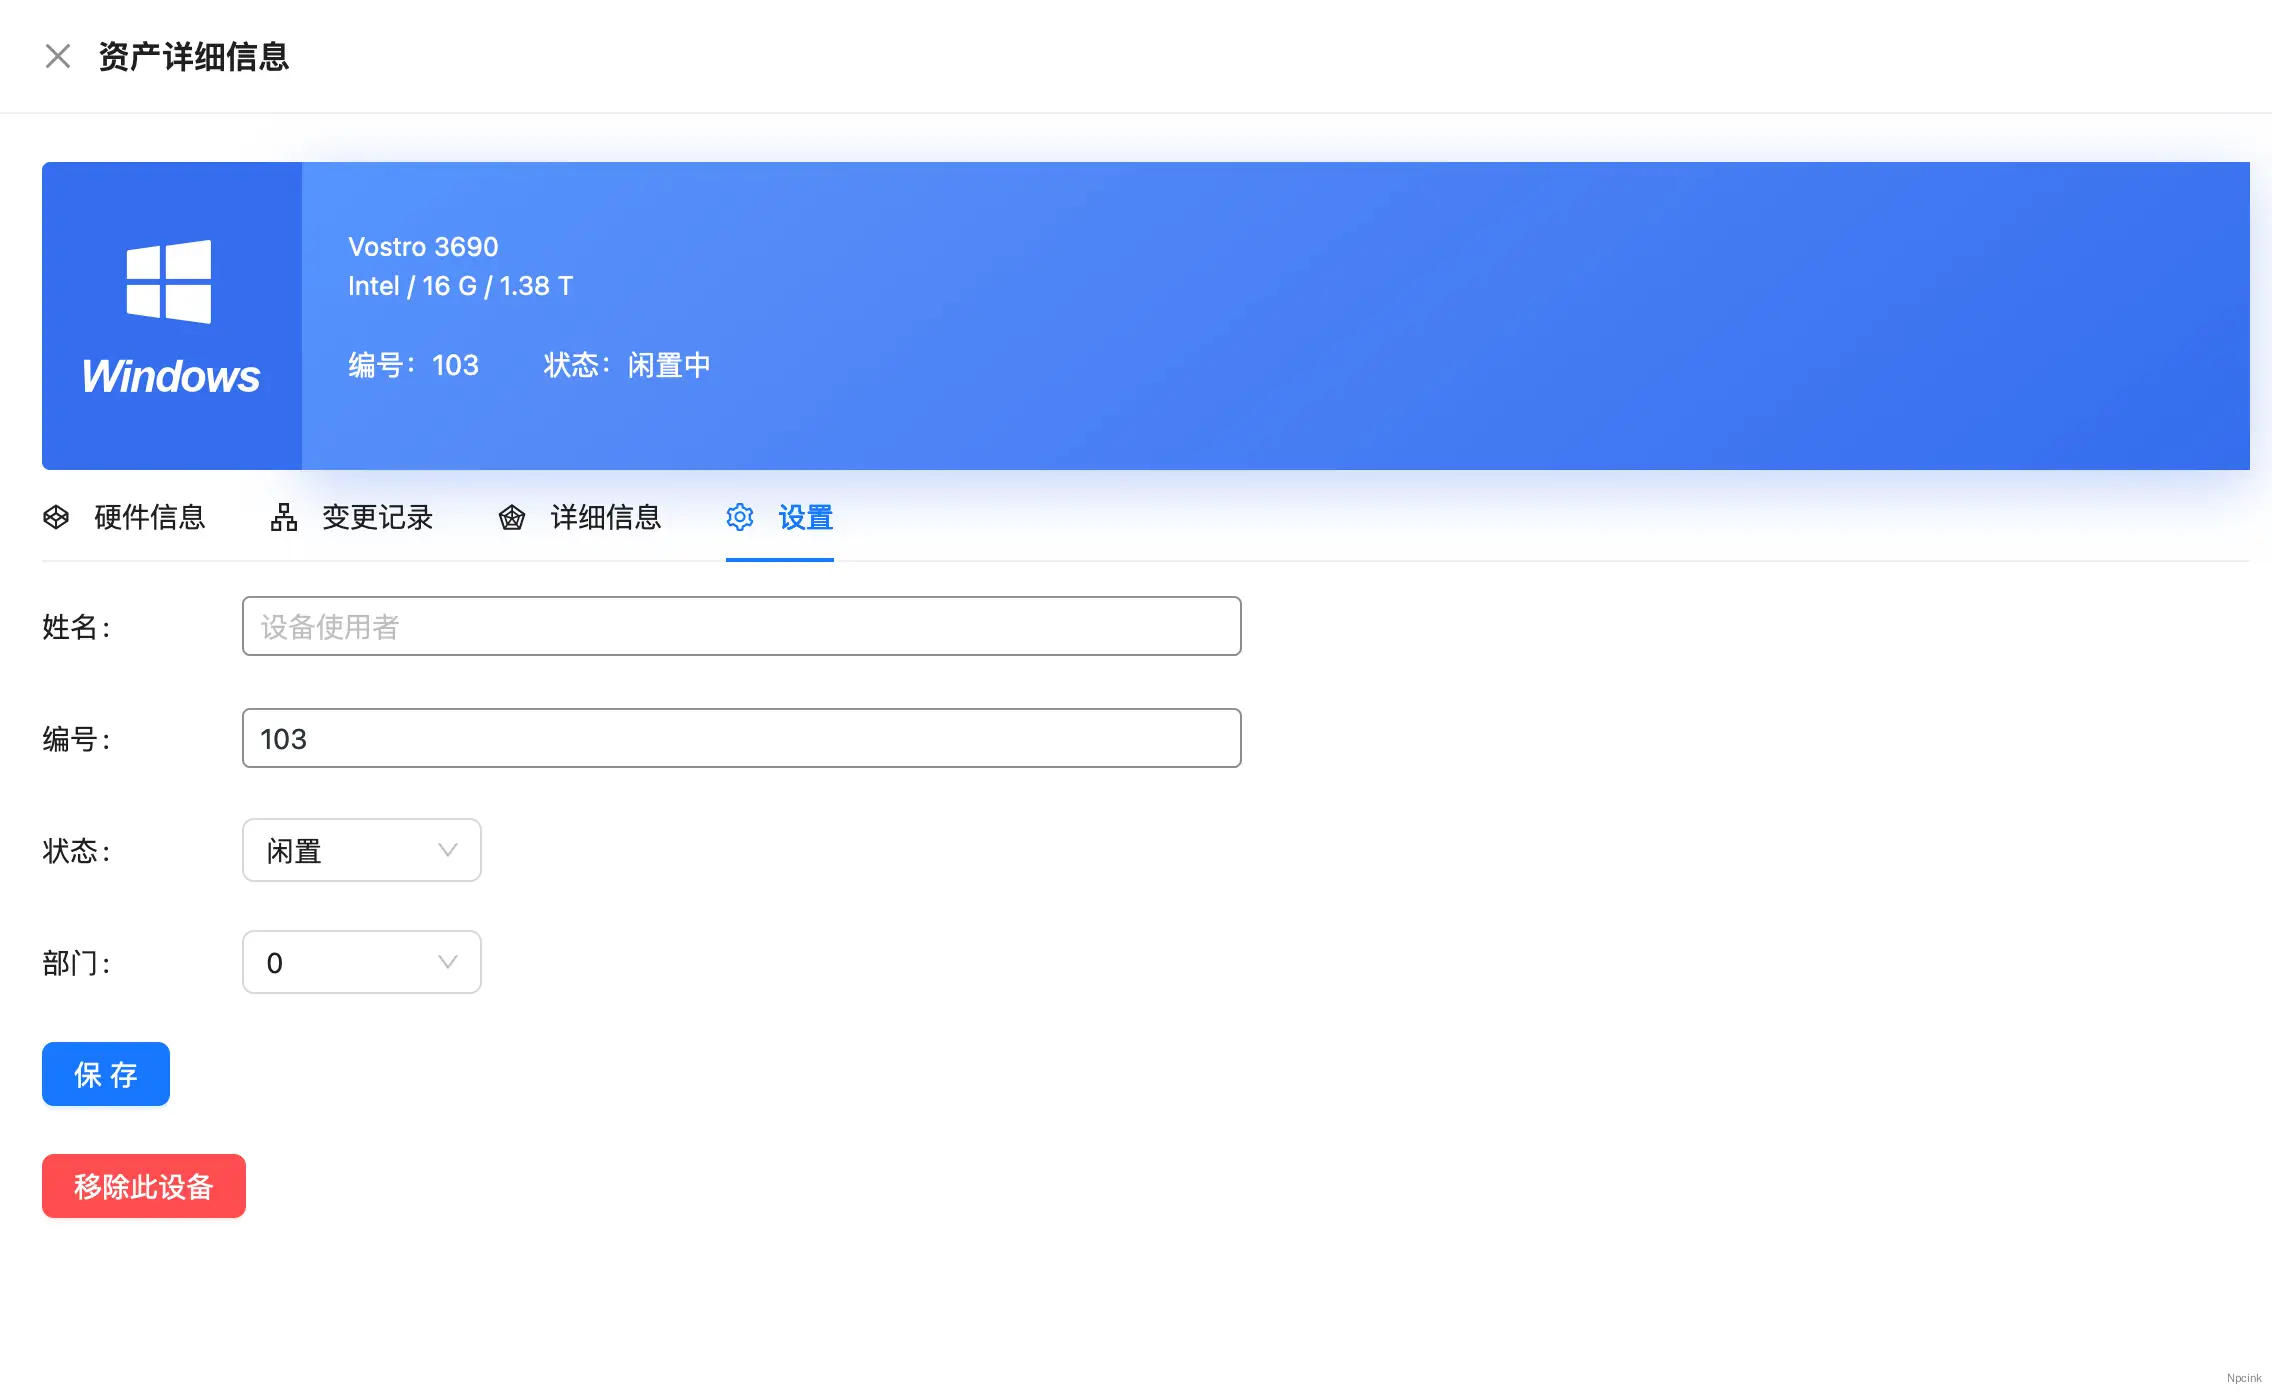Close the asset details panel with X
The image size is (2272, 1394).
58,56
